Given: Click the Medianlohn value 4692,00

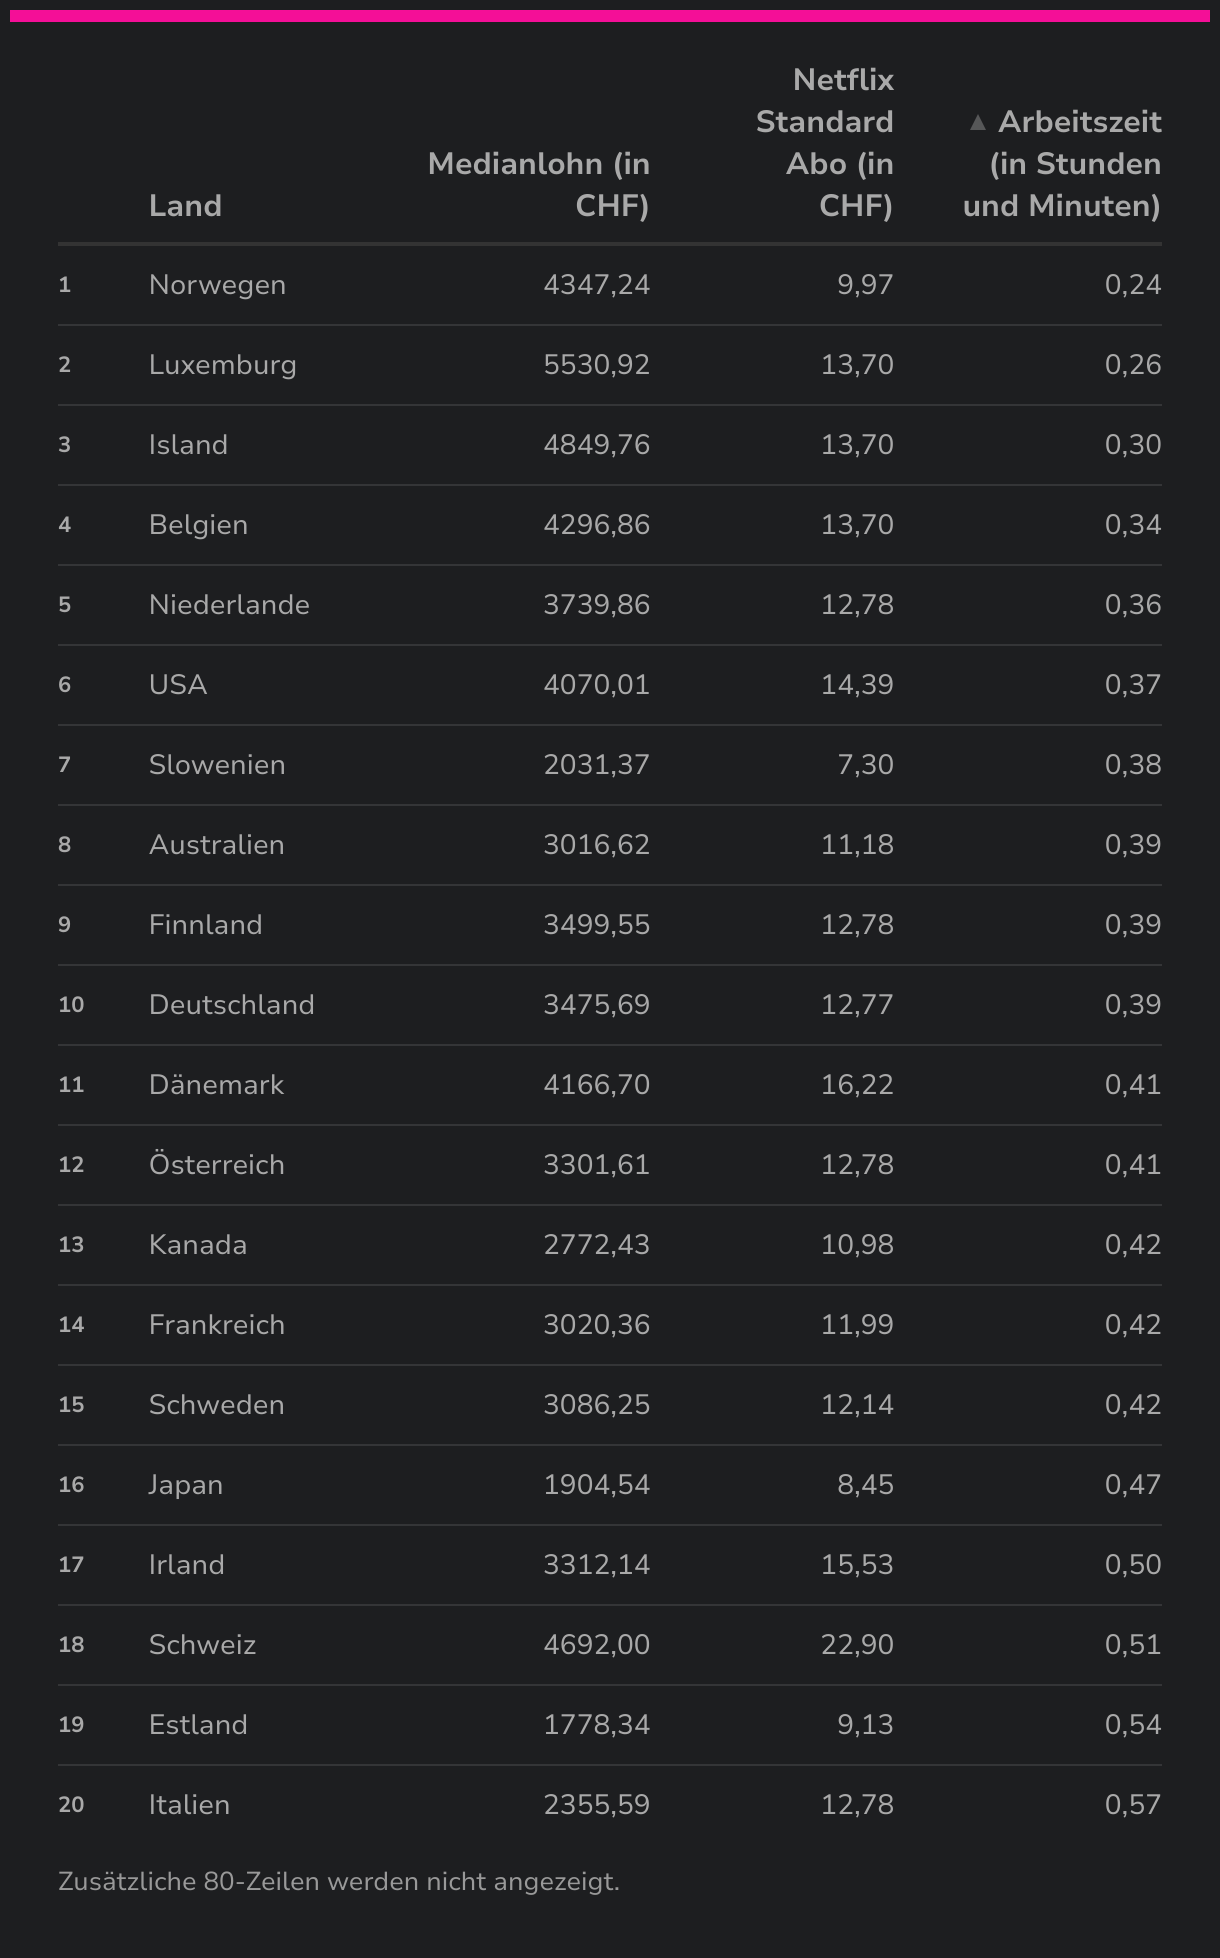Looking at the screenshot, I should click(596, 1645).
